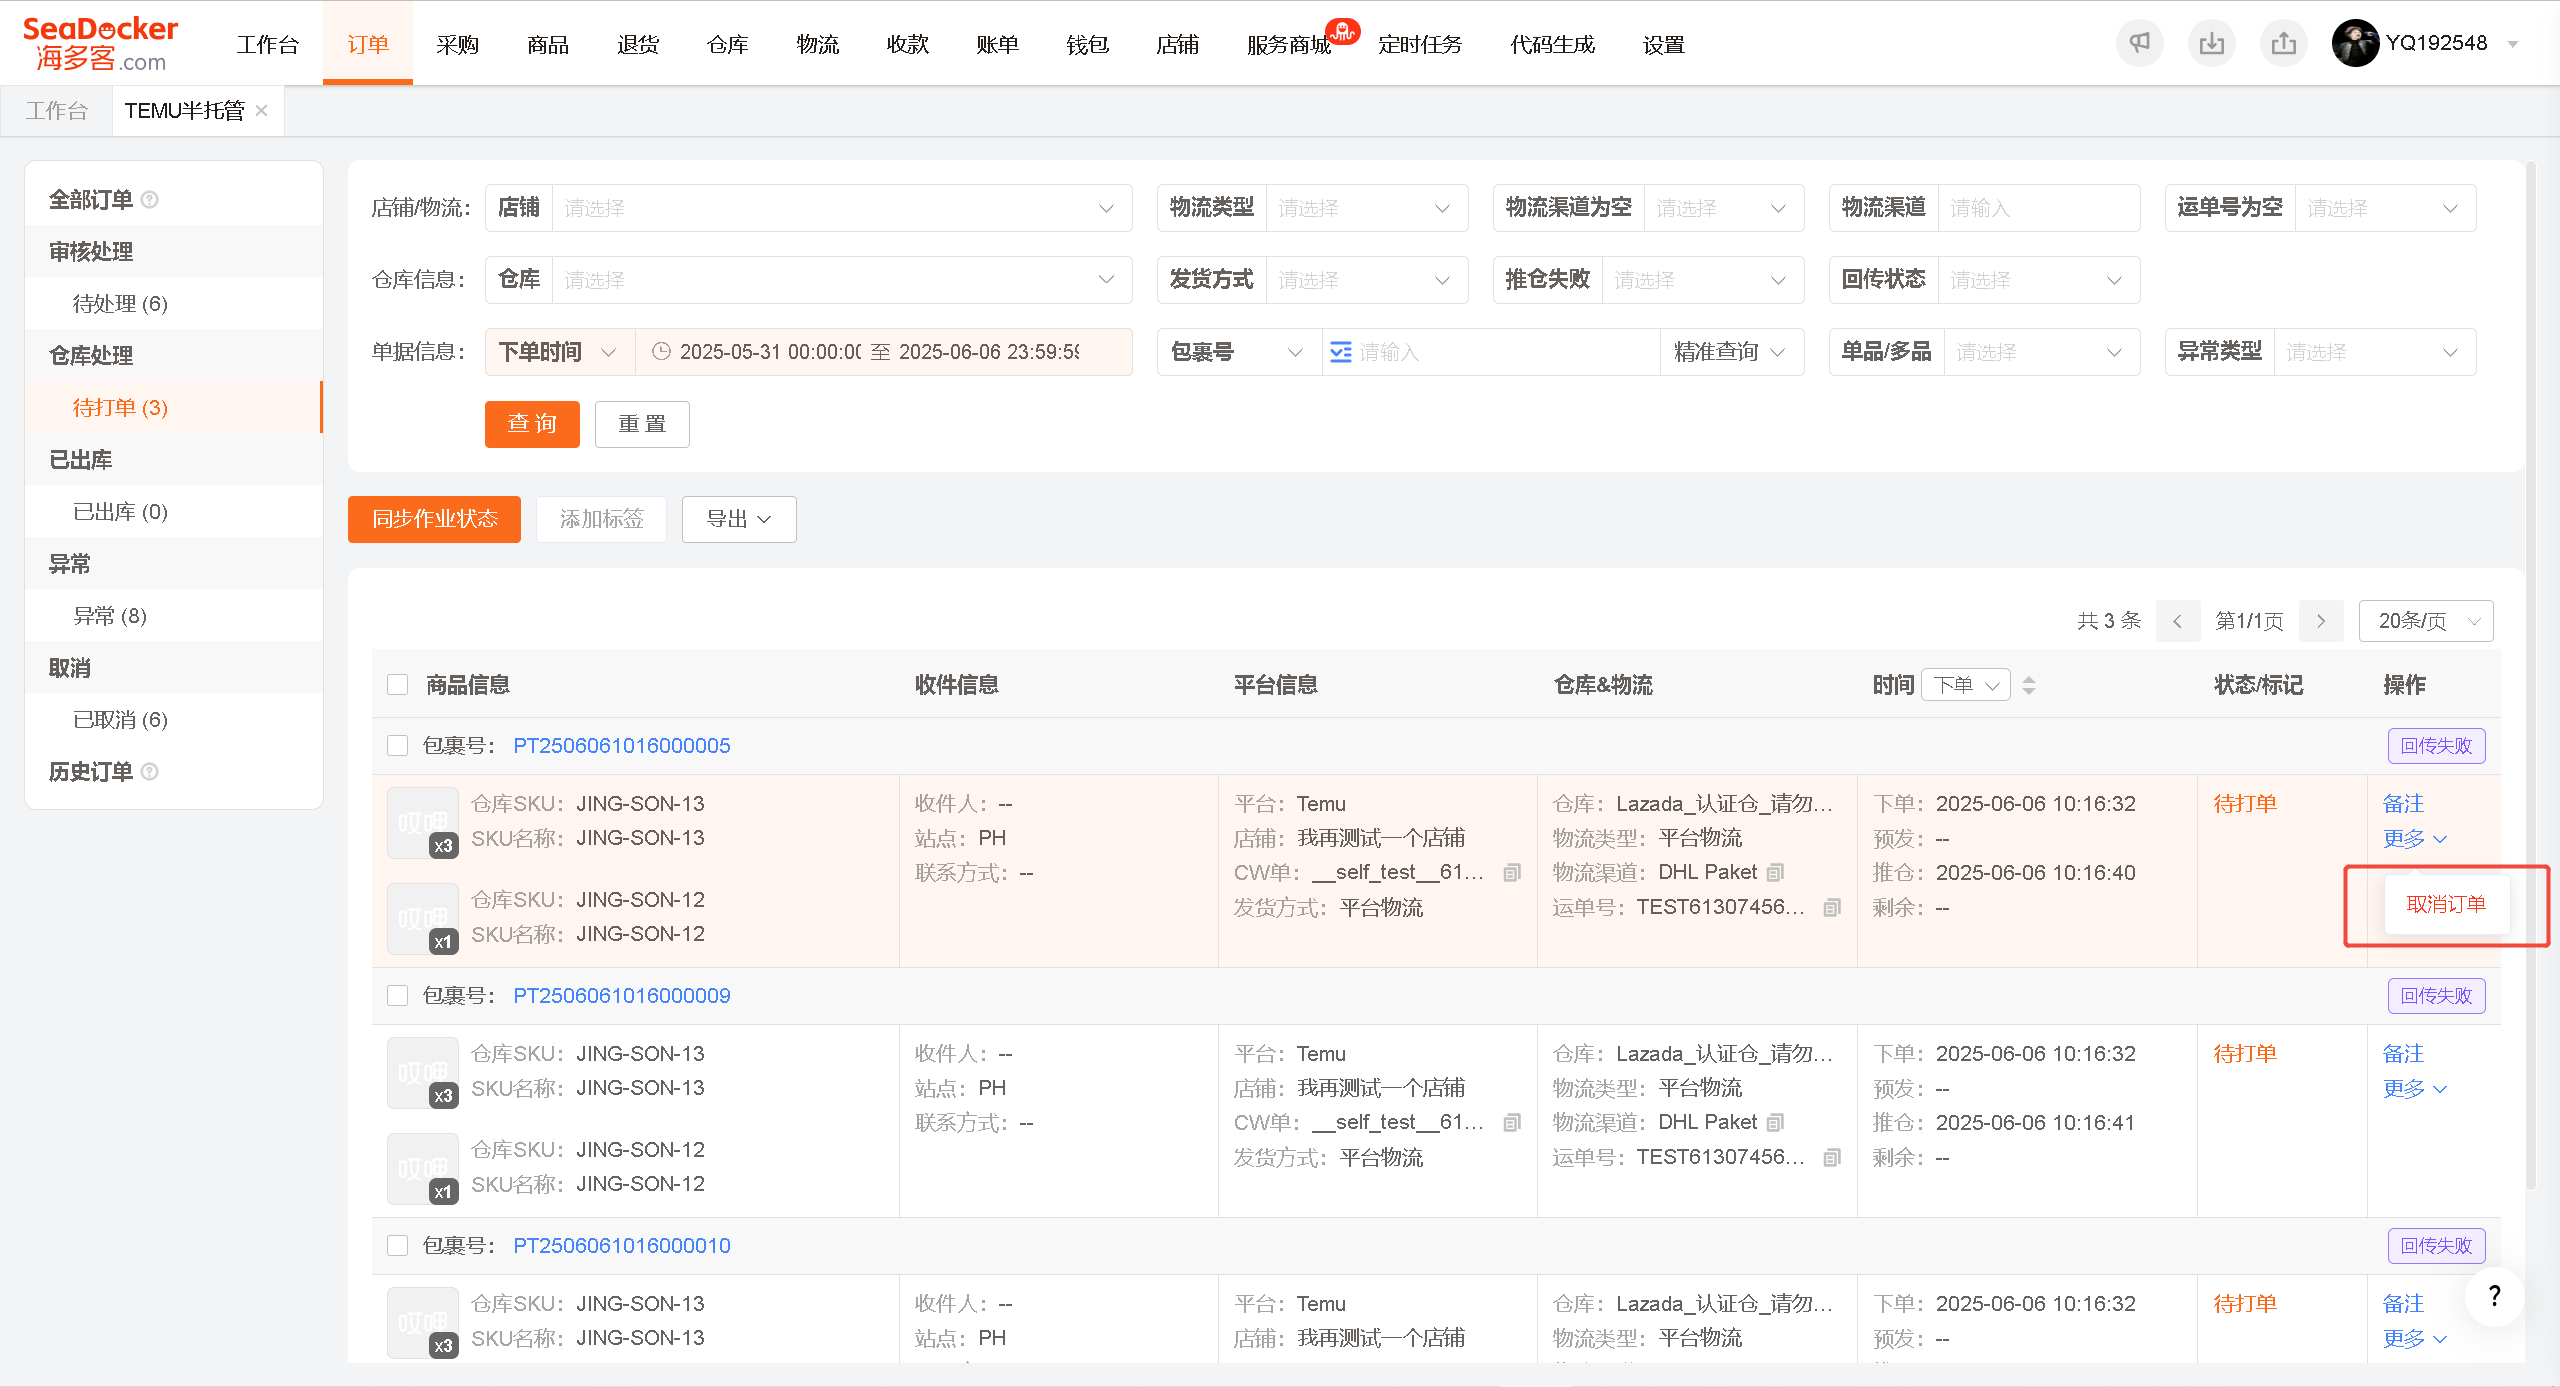The image size is (2560, 1387).
Task: Open the 运单号为空 dropdown
Action: [2385, 208]
